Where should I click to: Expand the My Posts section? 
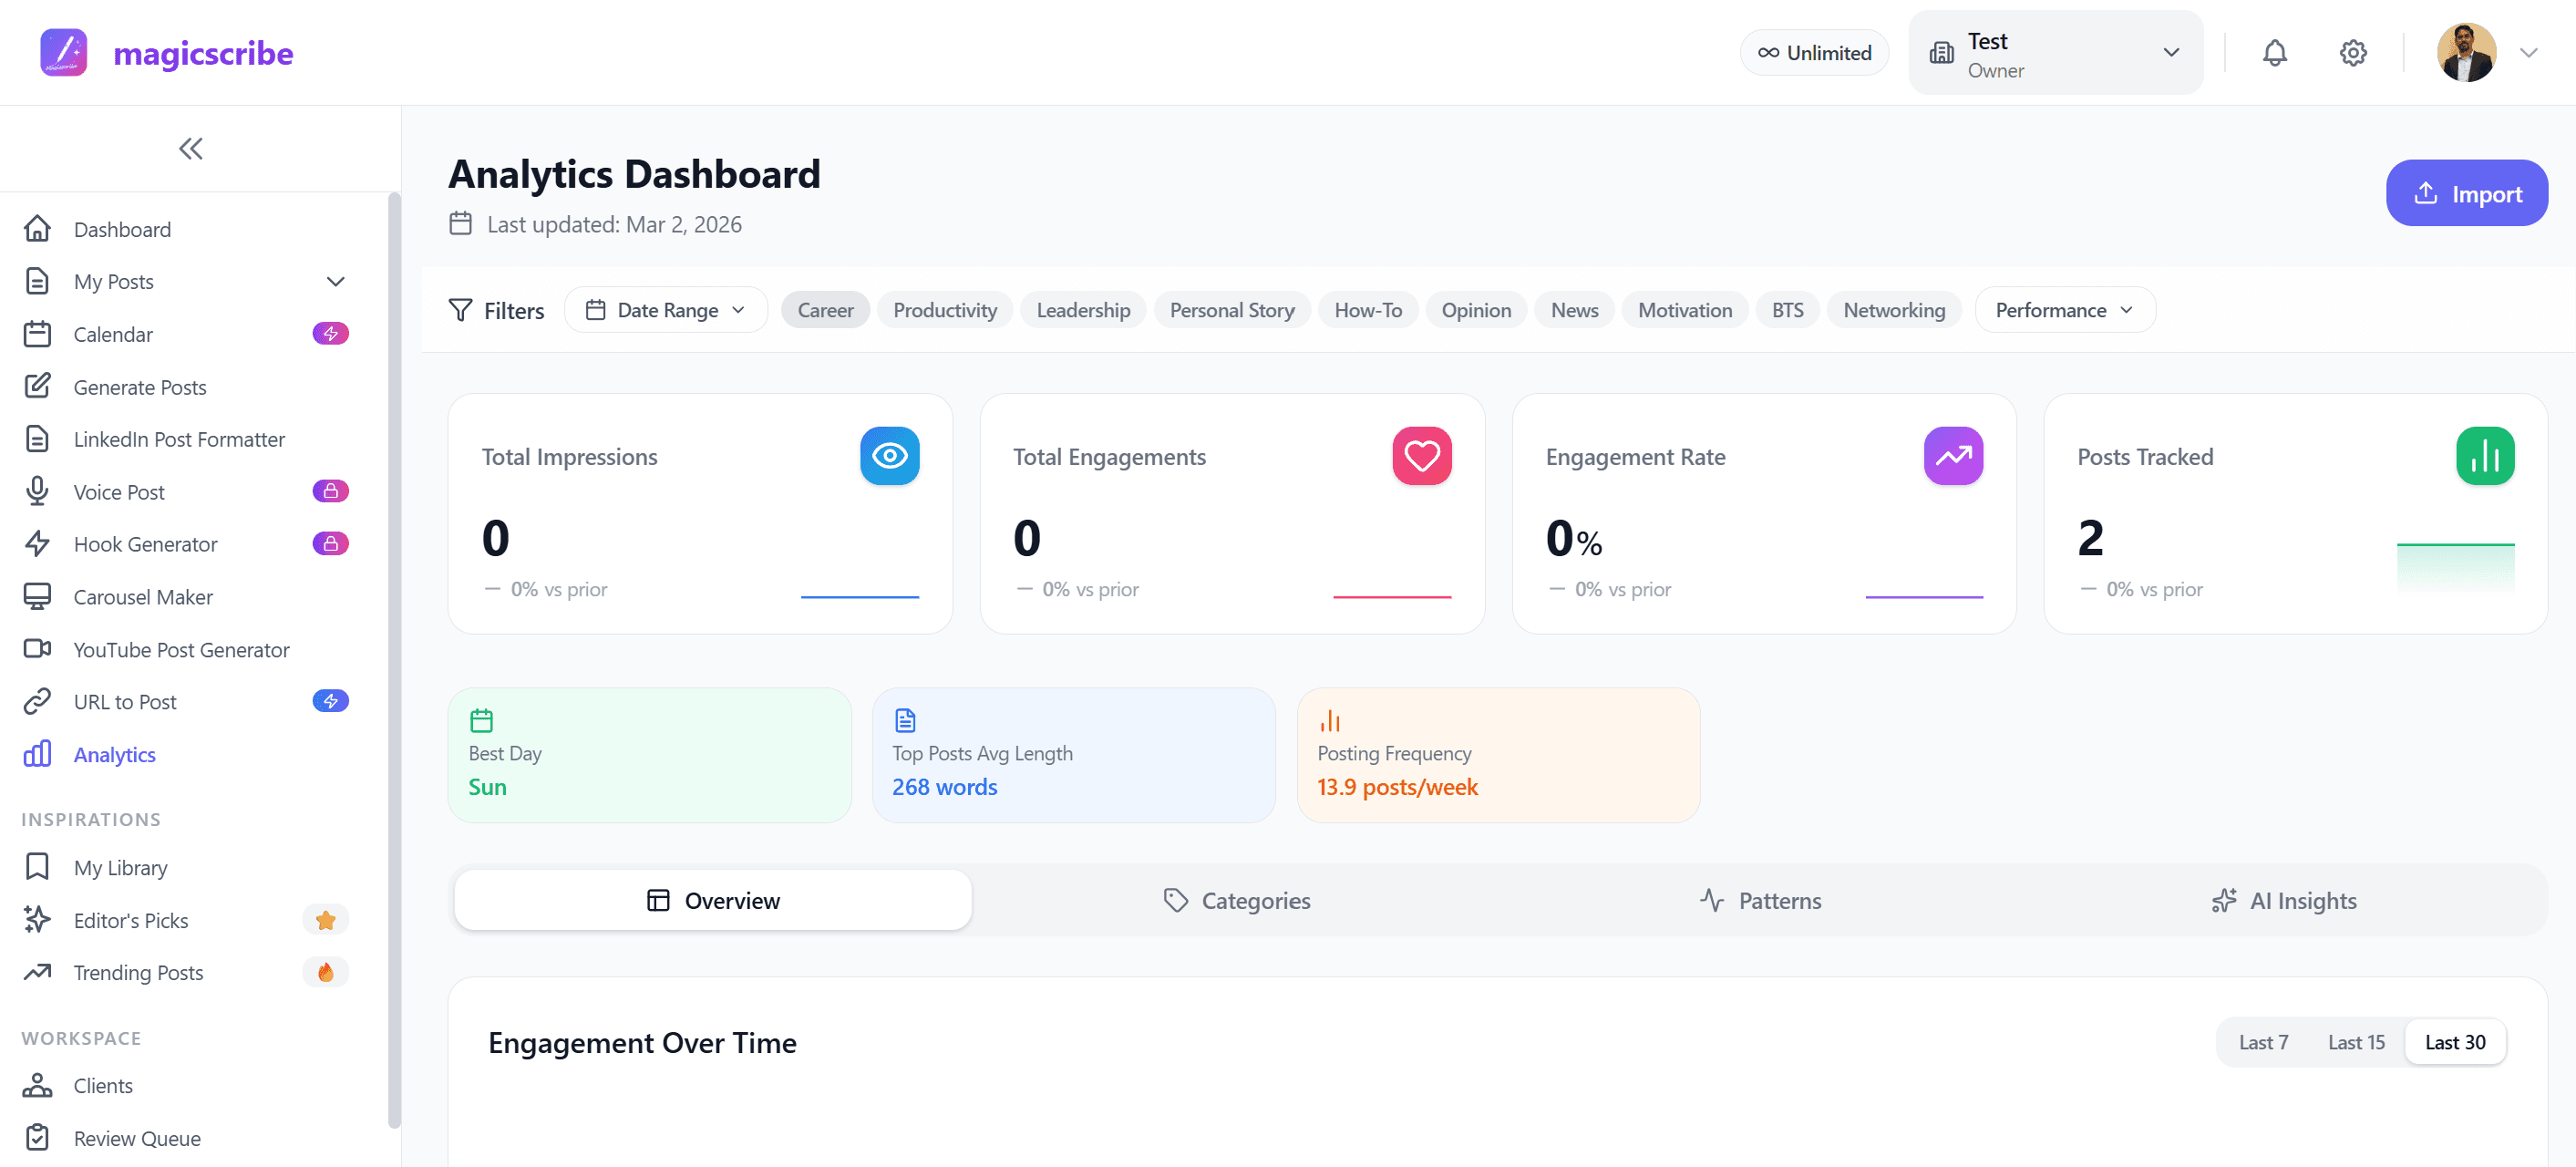335,281
